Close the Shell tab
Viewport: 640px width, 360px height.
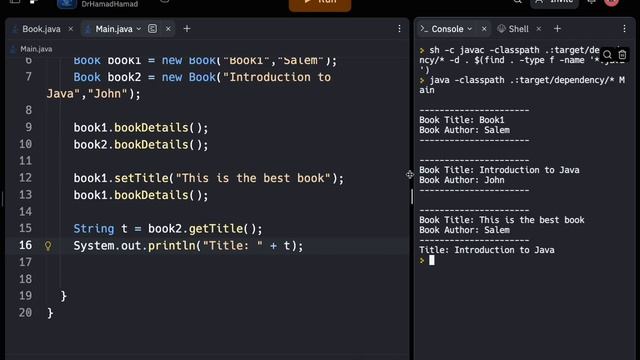(x=539, y=29)
